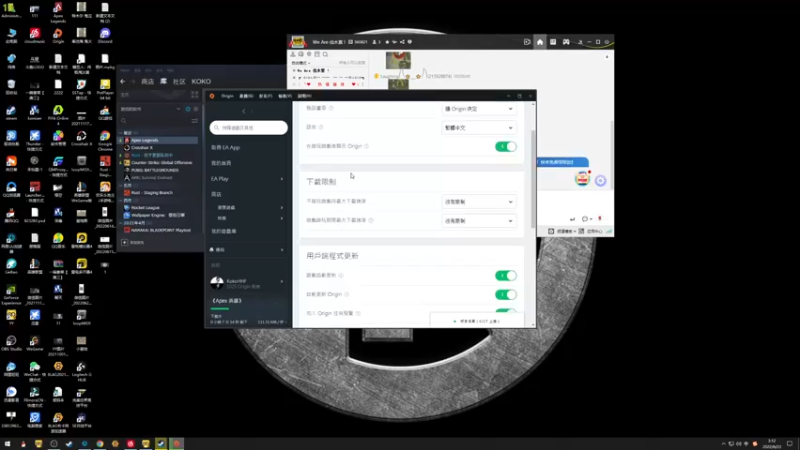Click the Origin settings vertical scrollbar

[534, 179]
